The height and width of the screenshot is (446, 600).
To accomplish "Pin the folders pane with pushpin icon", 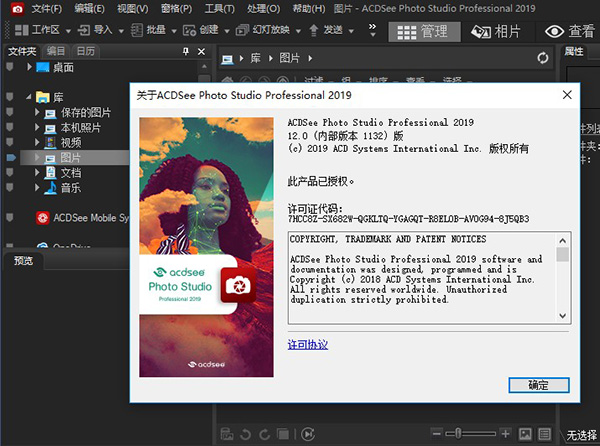I will [x=186, y=51].
